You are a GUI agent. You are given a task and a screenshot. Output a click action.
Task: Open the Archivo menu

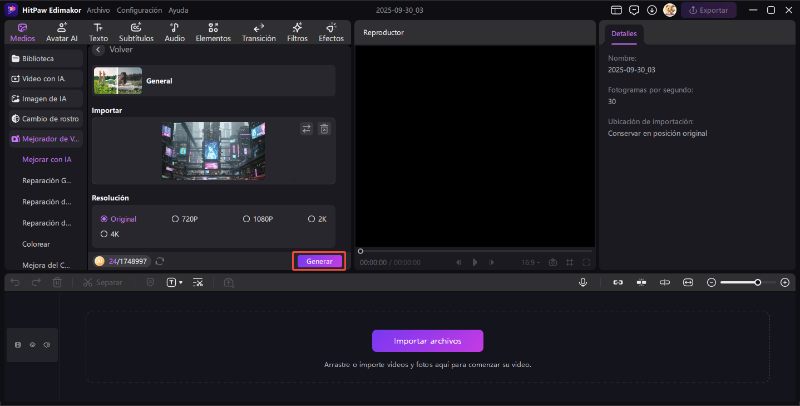[x=98, y=9]
